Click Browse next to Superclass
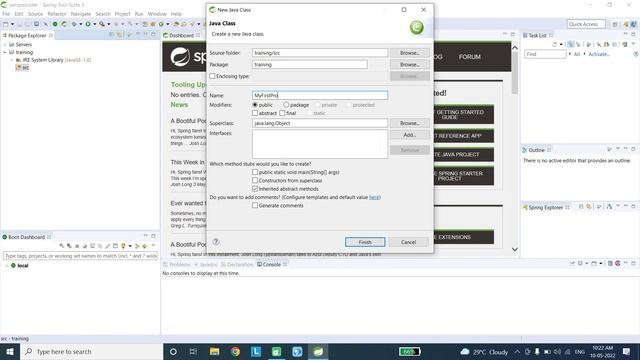The height and width of the screenshot is (360, 640). (x=410, y=123)
